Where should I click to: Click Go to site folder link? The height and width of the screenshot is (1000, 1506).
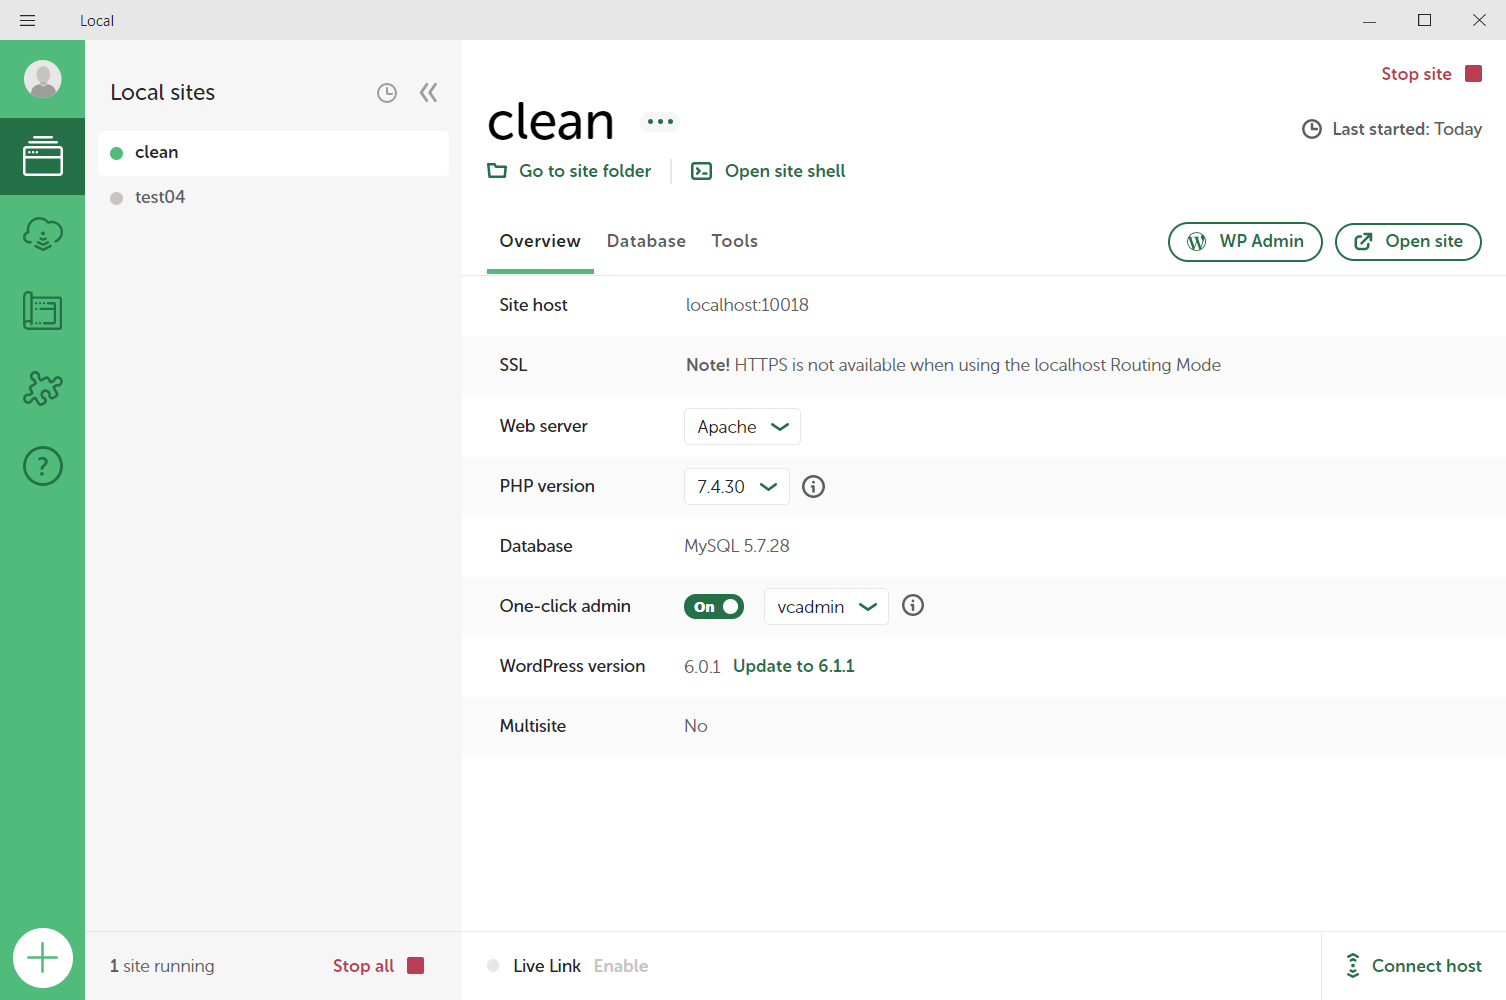pos(569,171)
